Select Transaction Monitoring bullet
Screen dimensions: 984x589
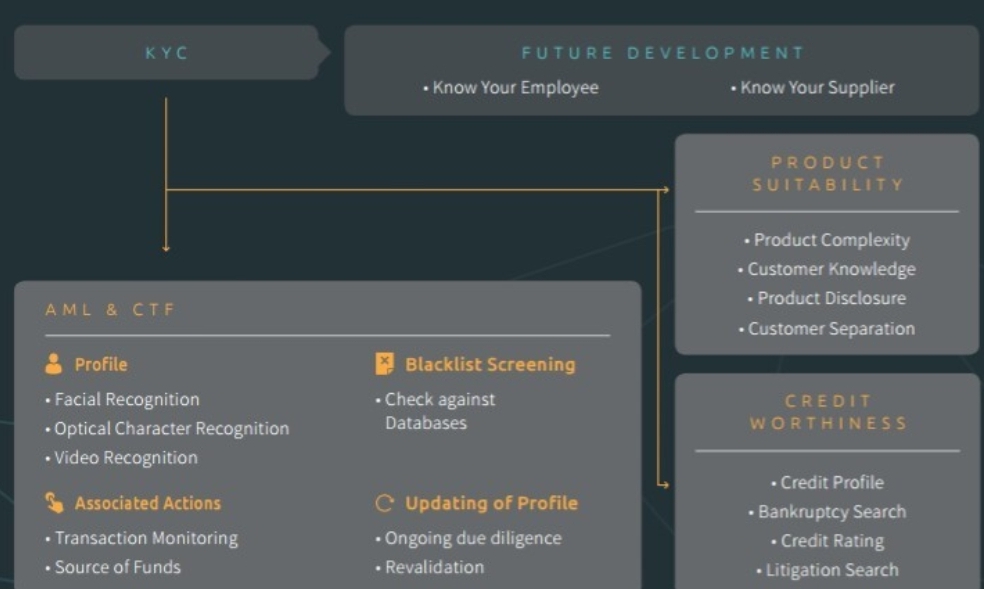pos(142,538)
